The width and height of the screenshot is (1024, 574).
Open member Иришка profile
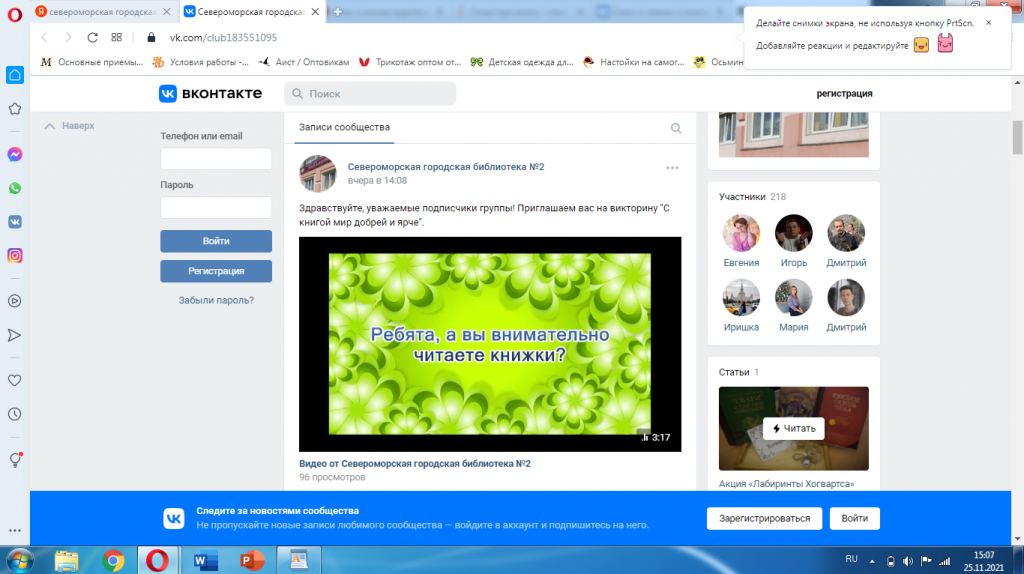pos(741,306)
